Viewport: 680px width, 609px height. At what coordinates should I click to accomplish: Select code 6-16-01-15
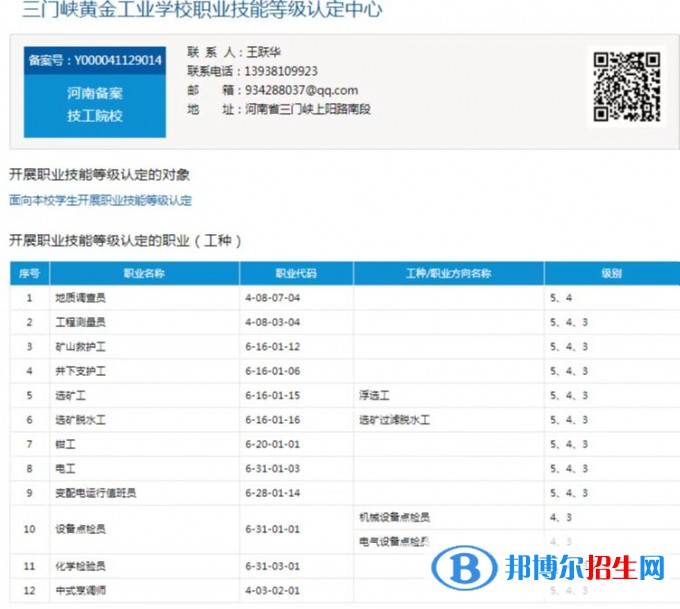[273, 395]
